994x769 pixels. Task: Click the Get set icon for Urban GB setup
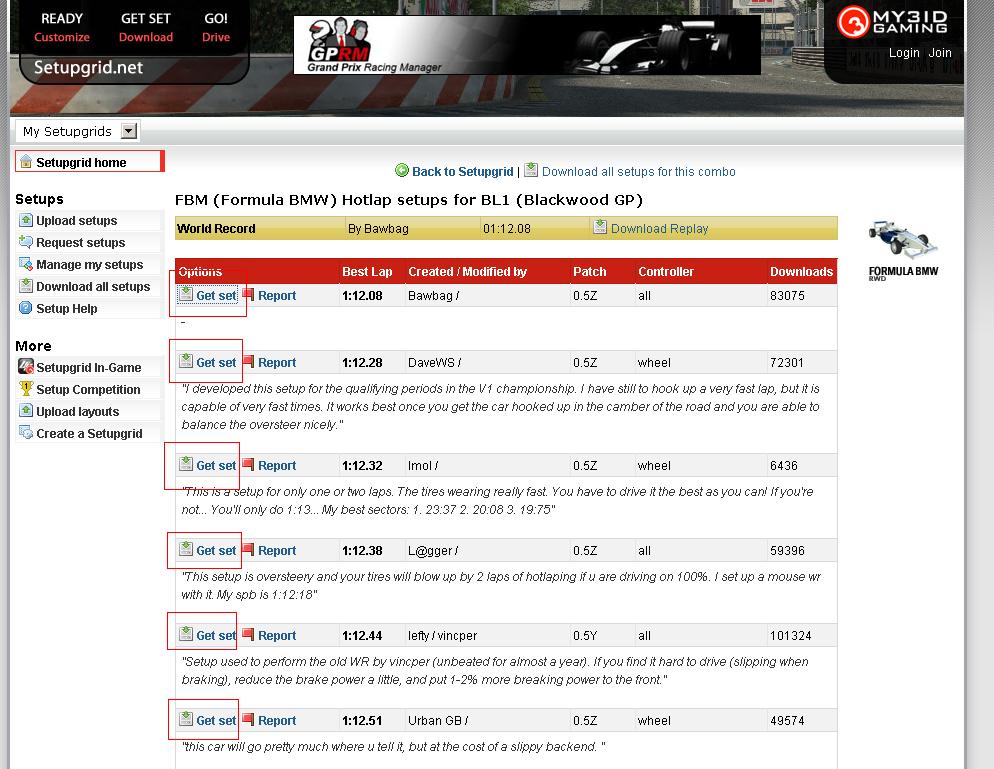point(186,718)
